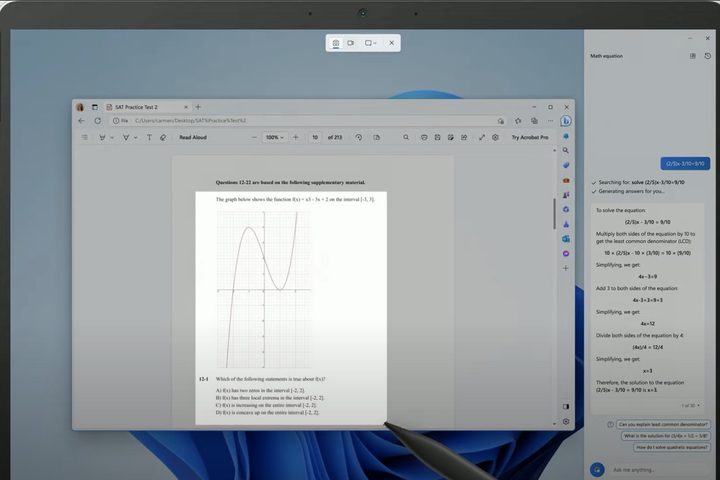
Task: Select the Add text tool
Action: pos(149,137)
